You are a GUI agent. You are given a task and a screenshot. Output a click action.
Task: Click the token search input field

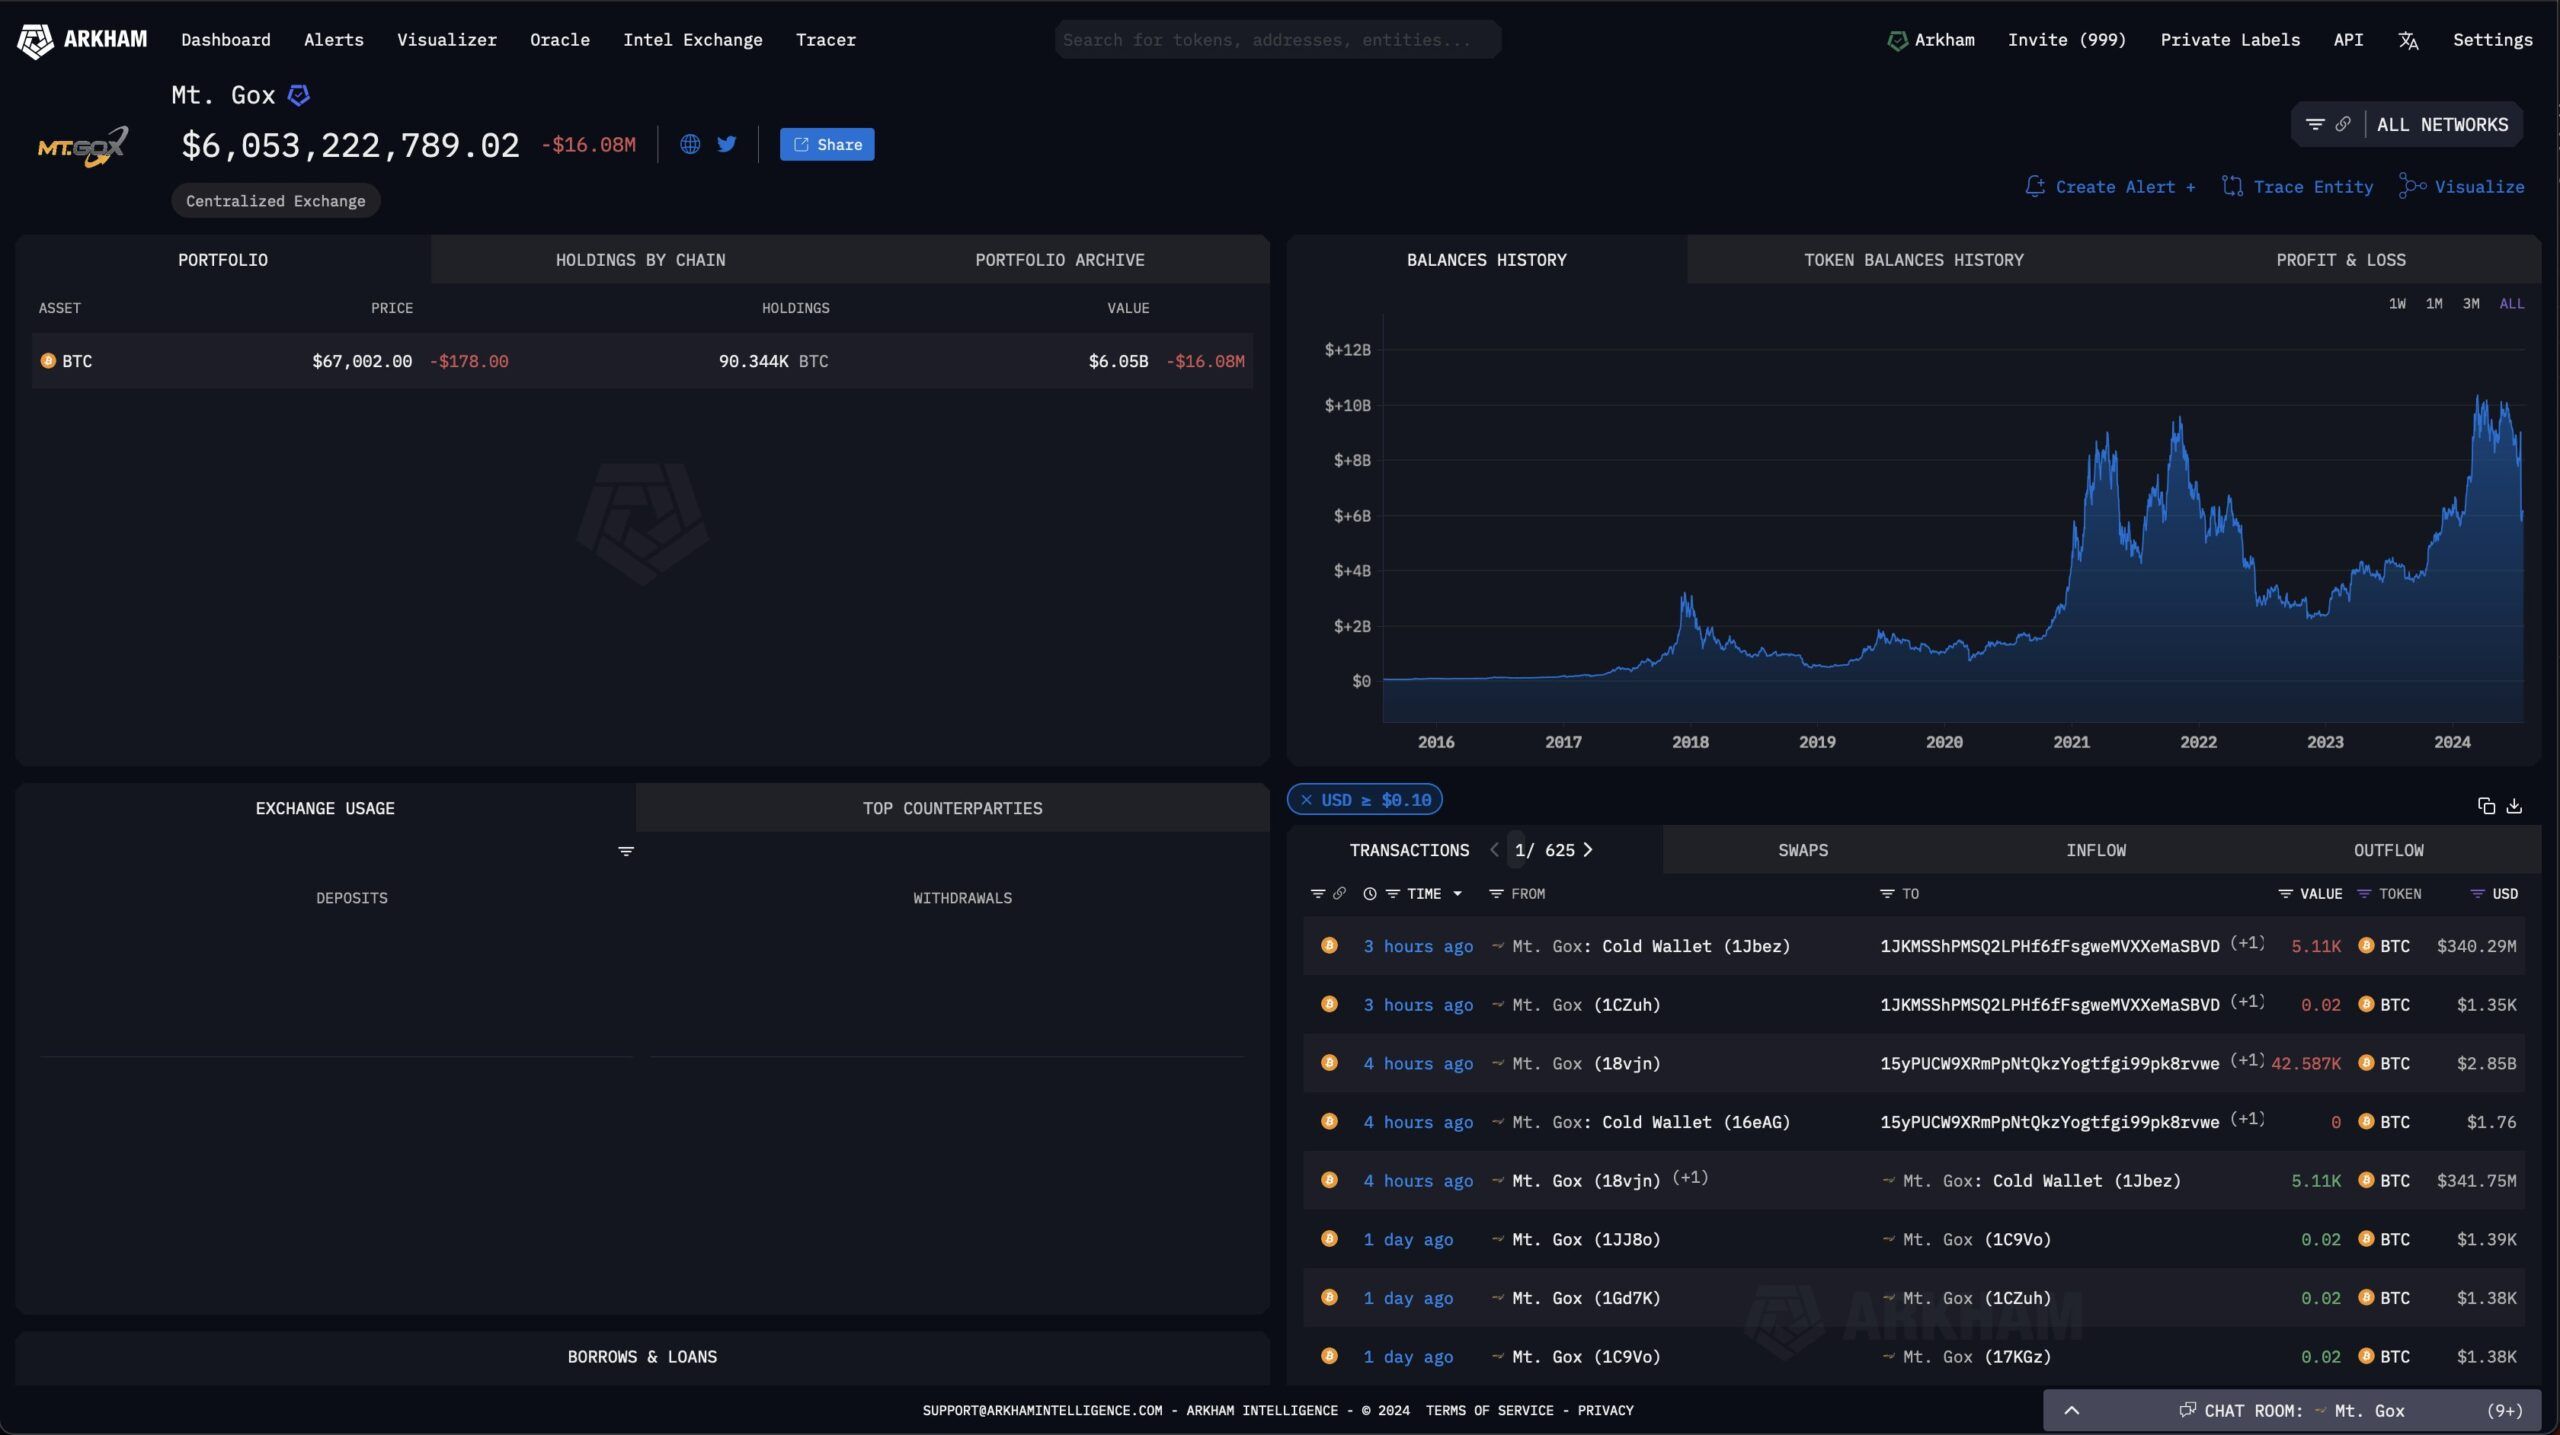[1277, 40]
